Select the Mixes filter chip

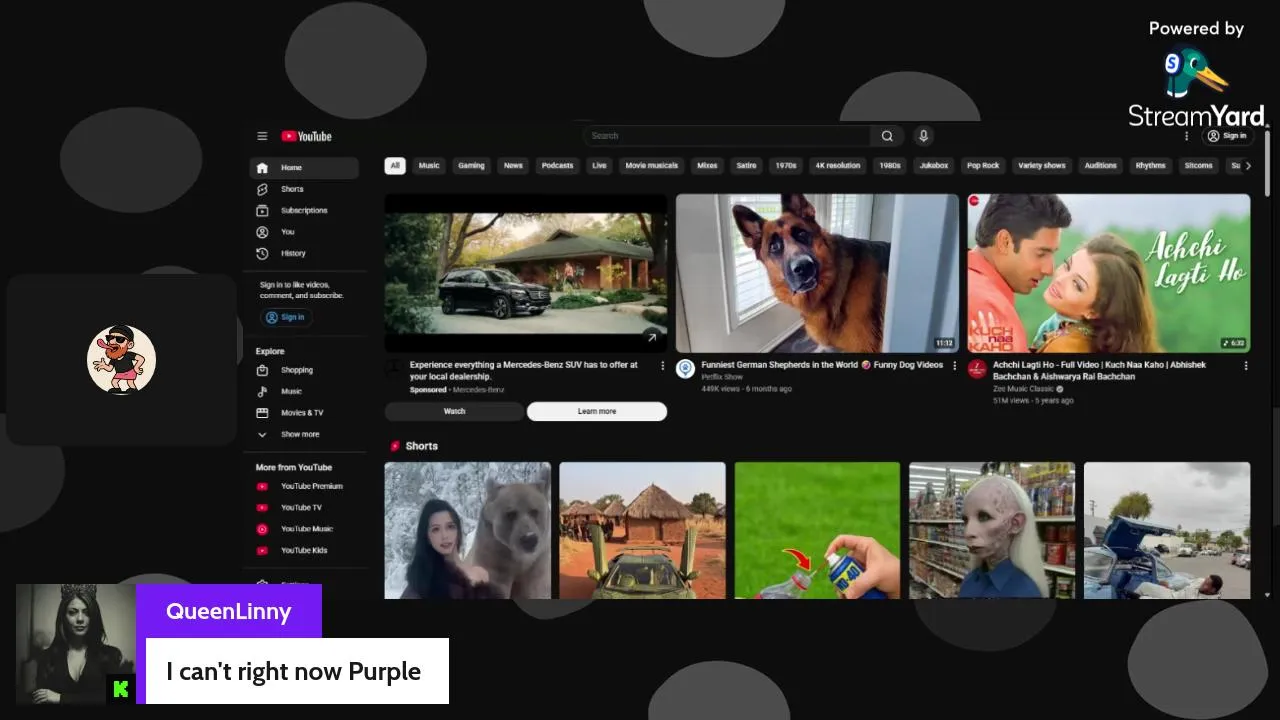coord(707,166)
